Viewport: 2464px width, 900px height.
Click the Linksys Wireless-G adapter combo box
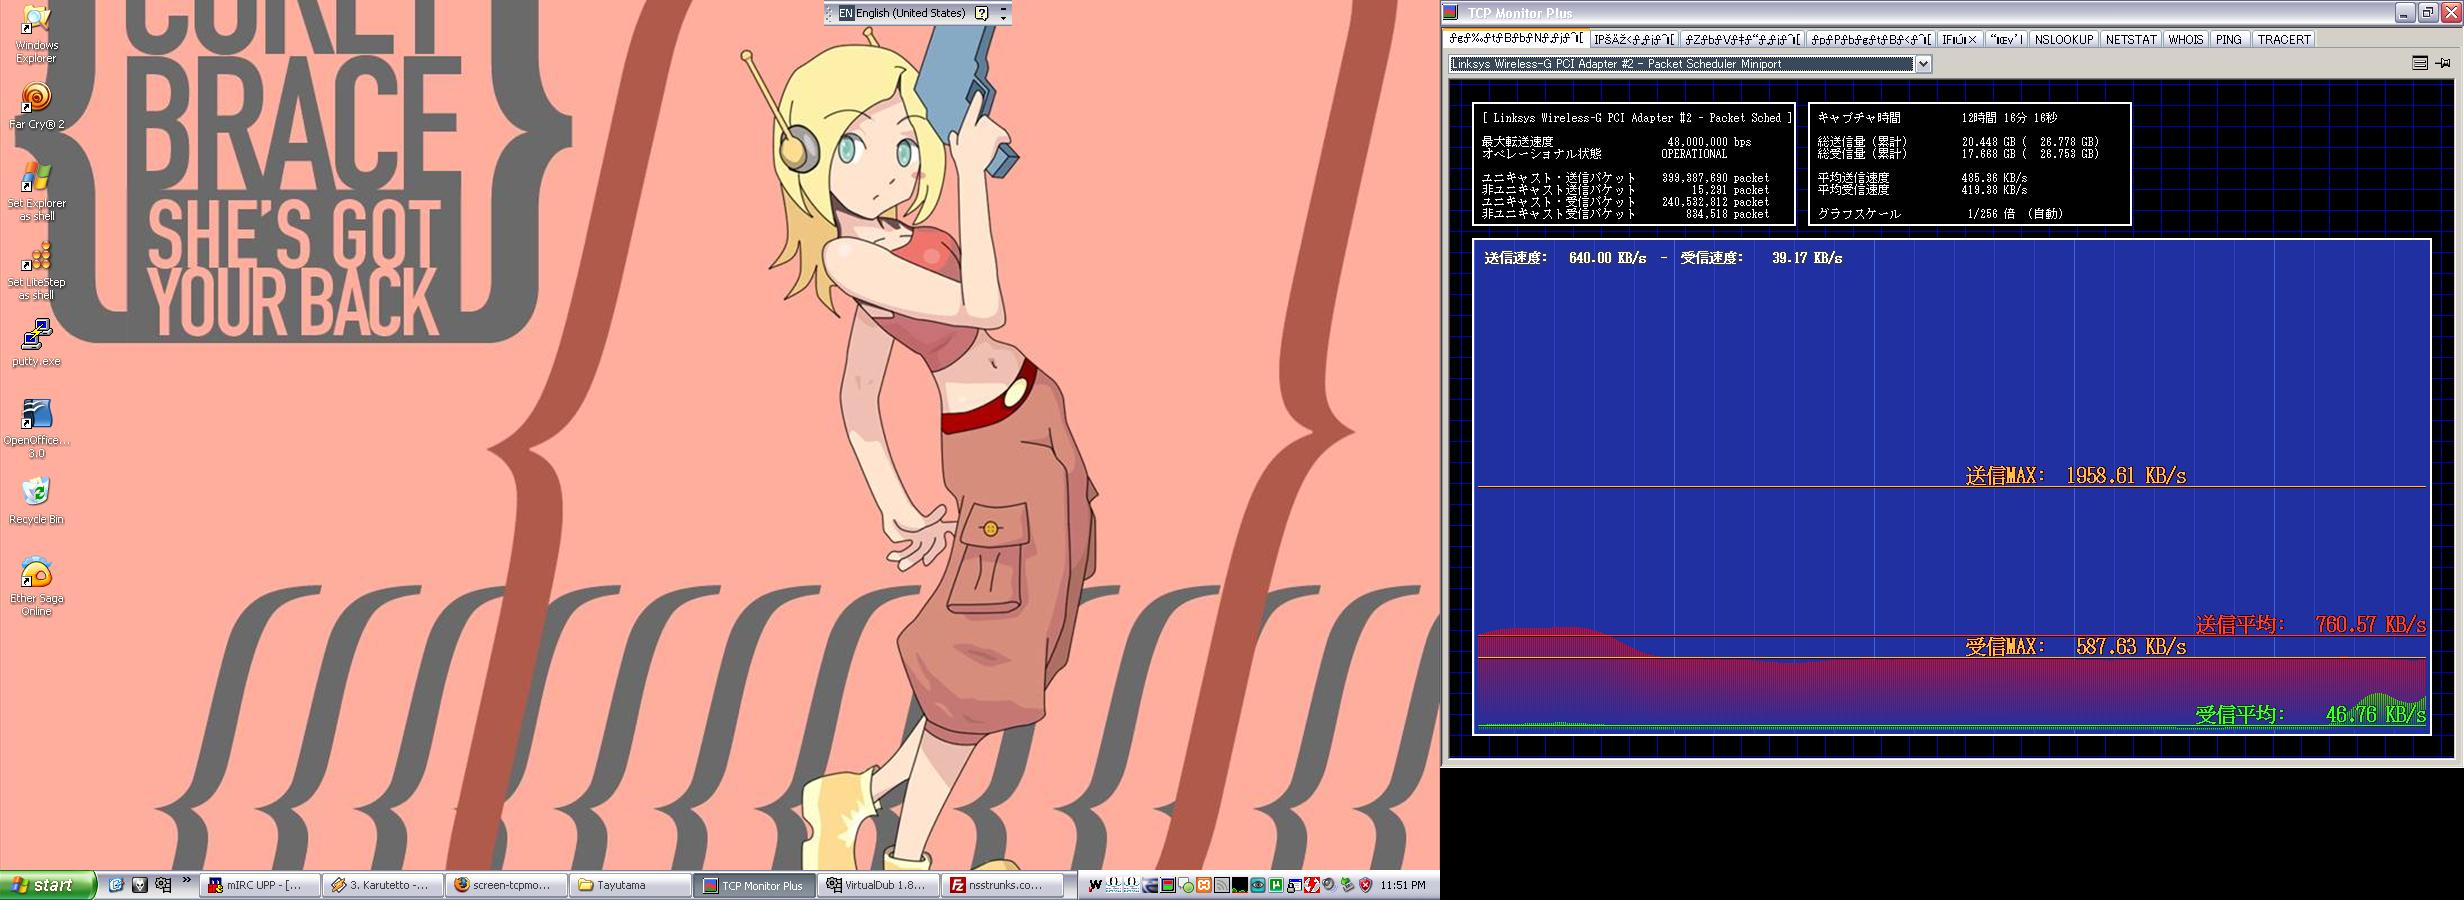pyautogui.click(x=1690, y=64)
